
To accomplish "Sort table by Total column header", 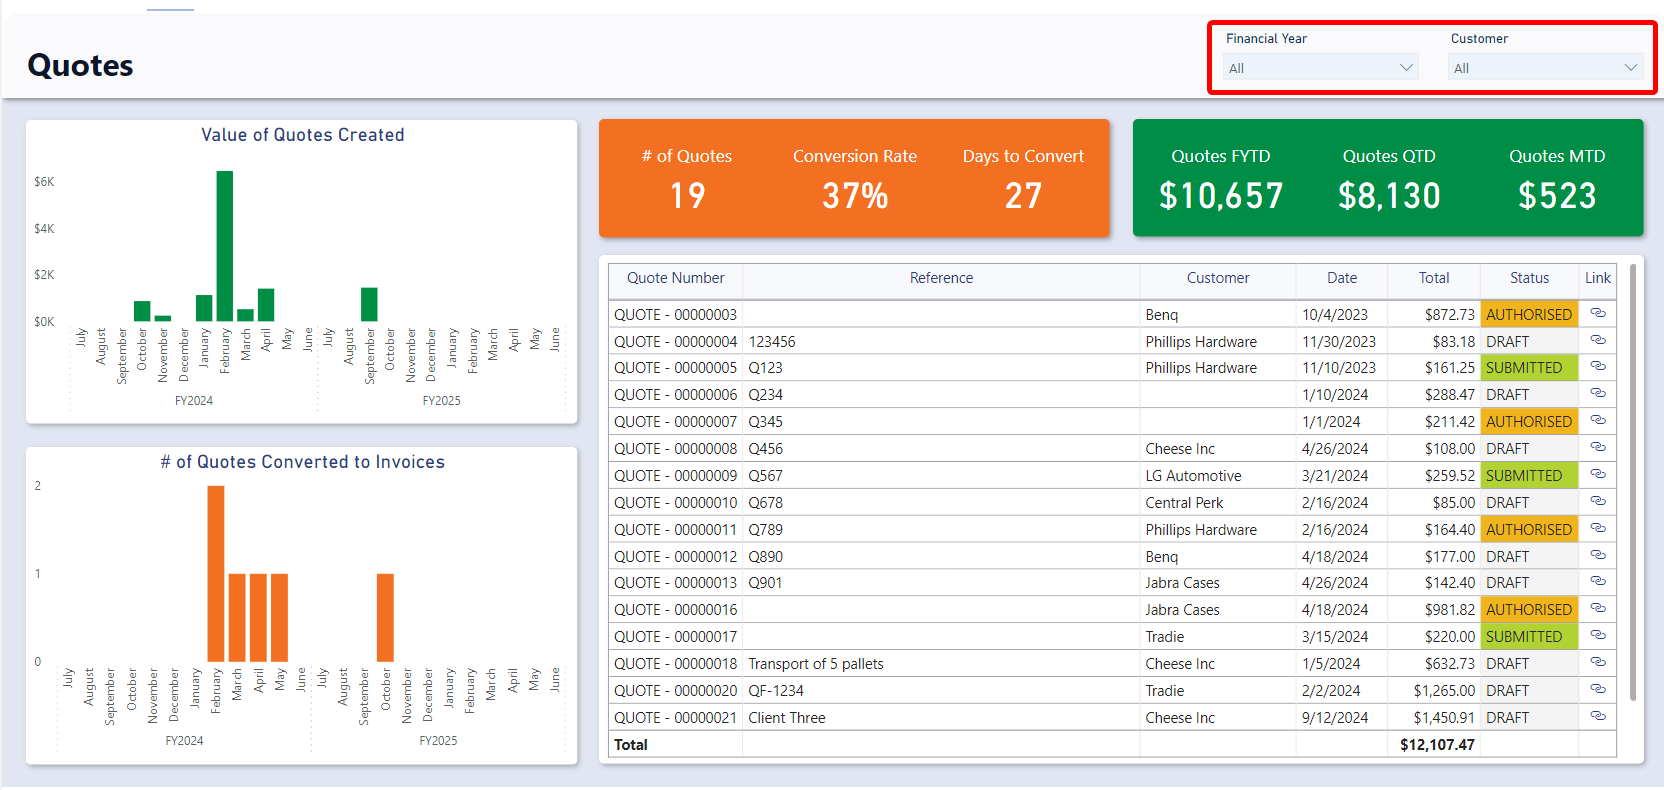I will pos(1434,278).
